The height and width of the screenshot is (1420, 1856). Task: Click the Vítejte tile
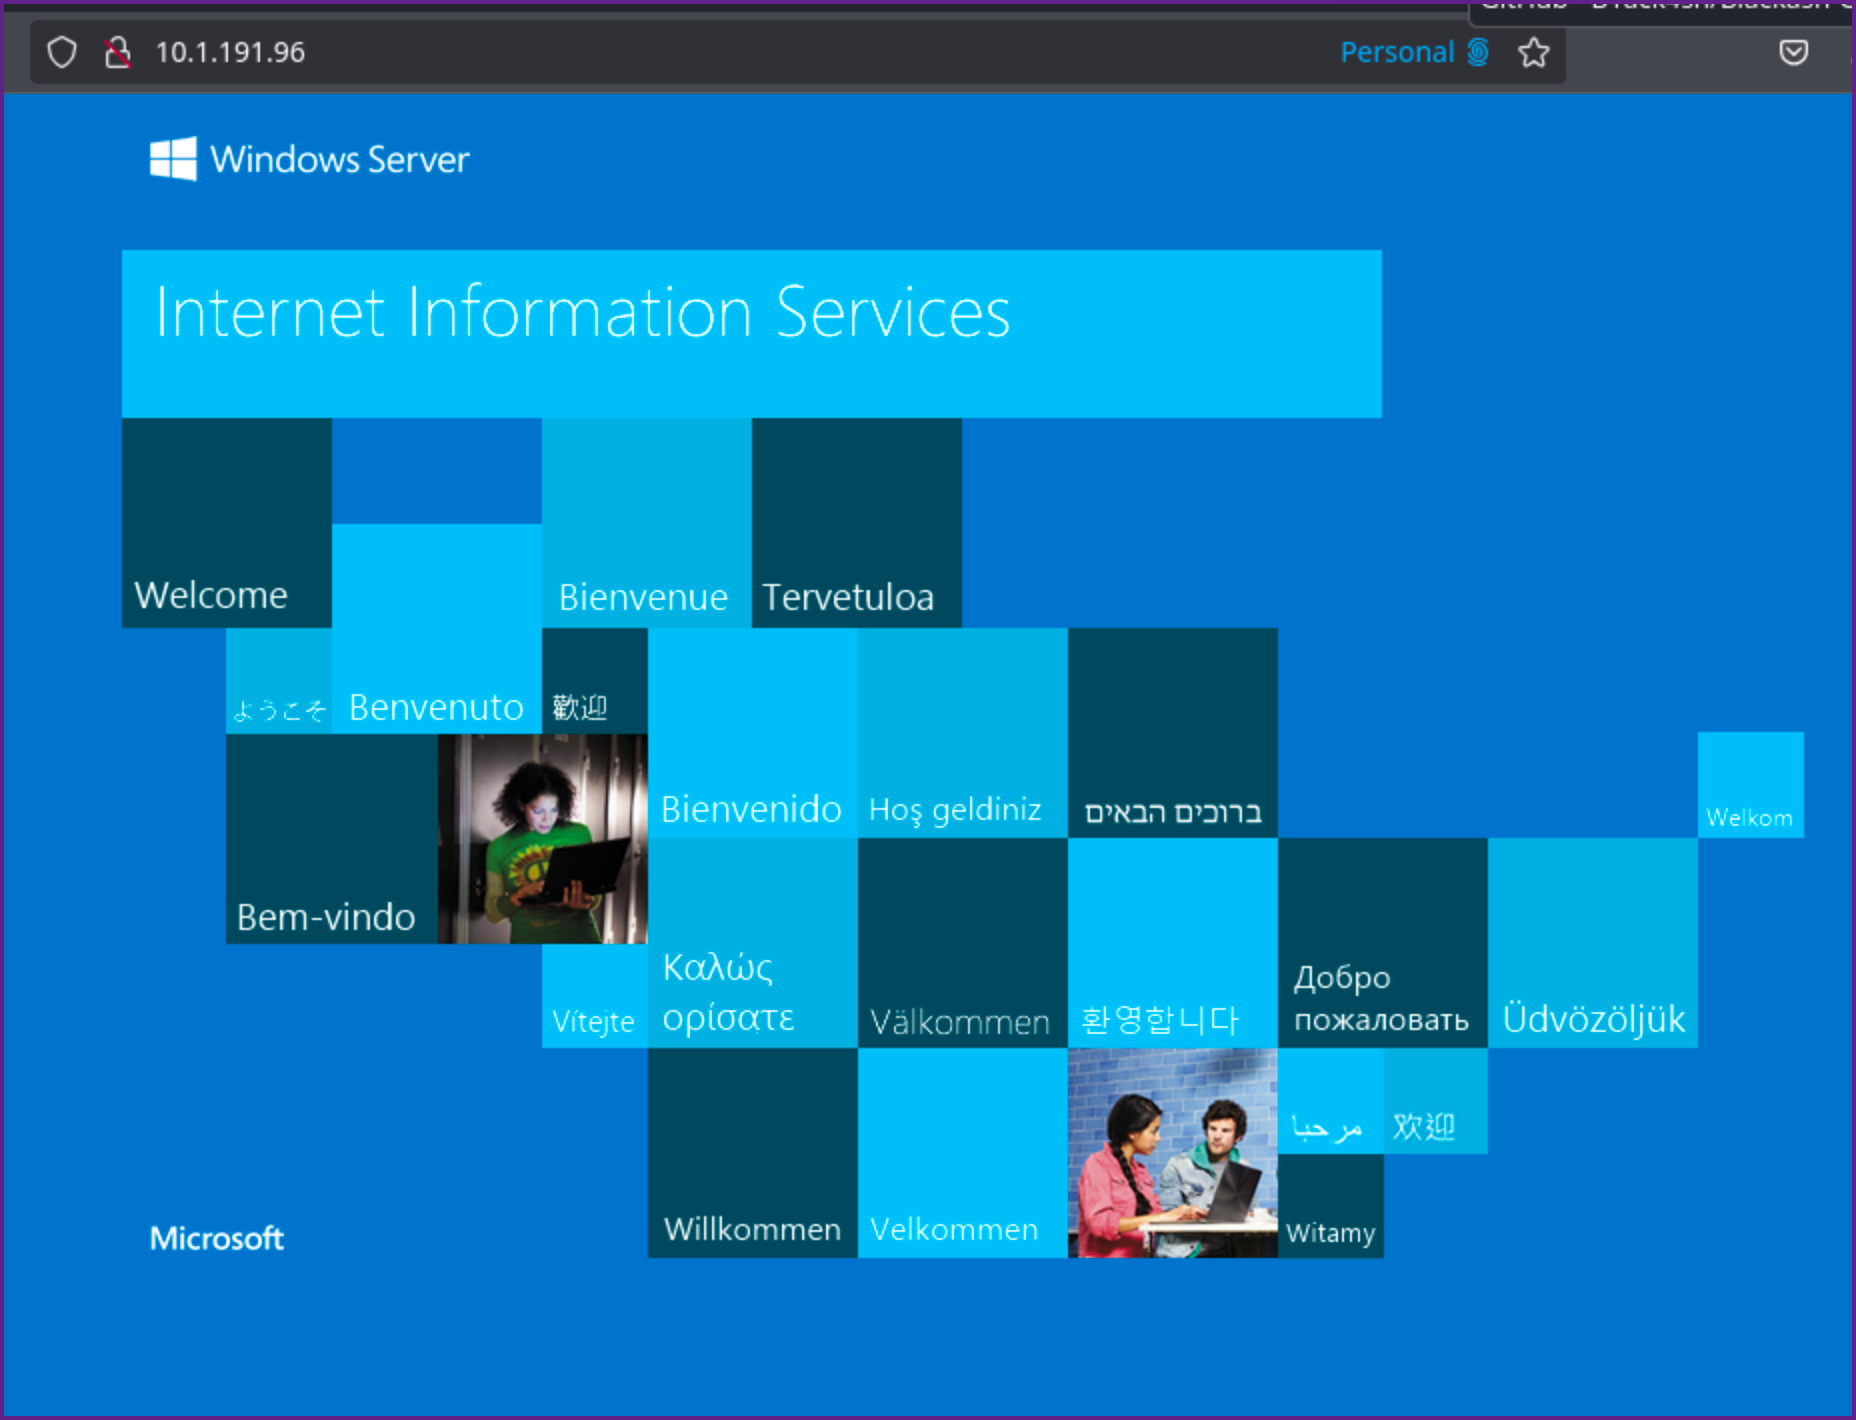coord(595,996)
